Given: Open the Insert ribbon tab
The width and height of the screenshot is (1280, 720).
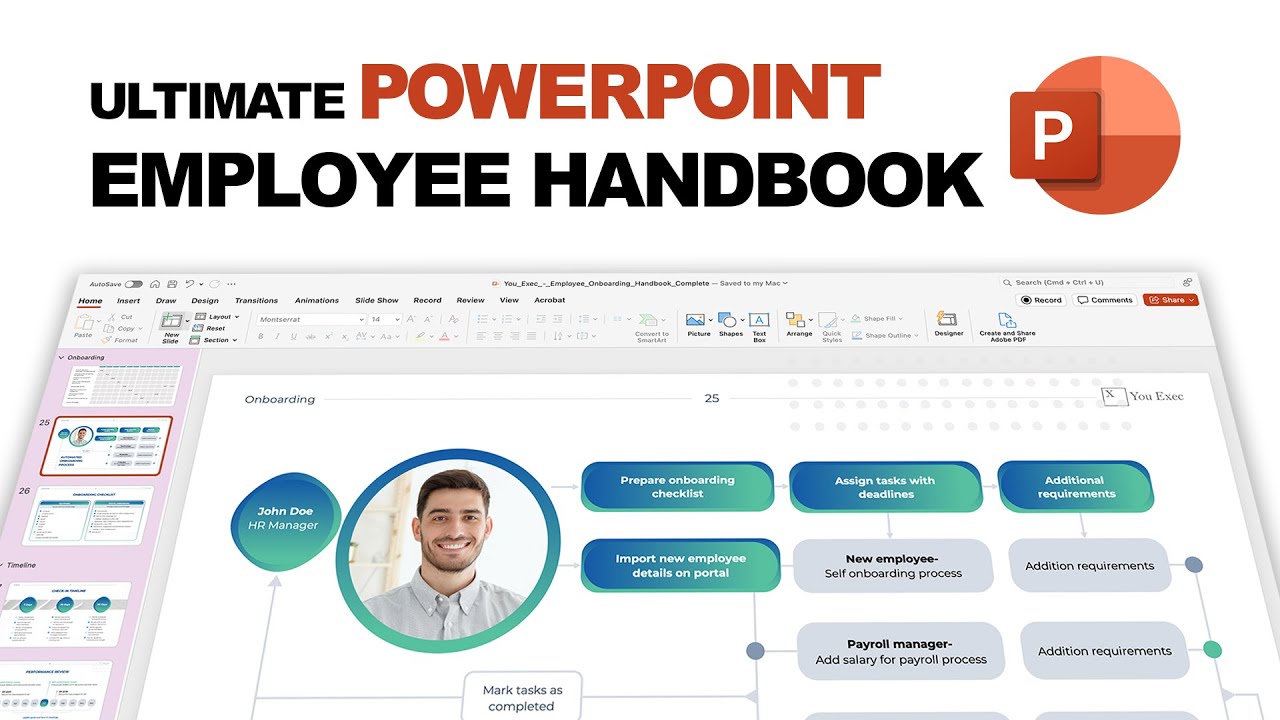Looking at the screenshot, I should point(128,300).
